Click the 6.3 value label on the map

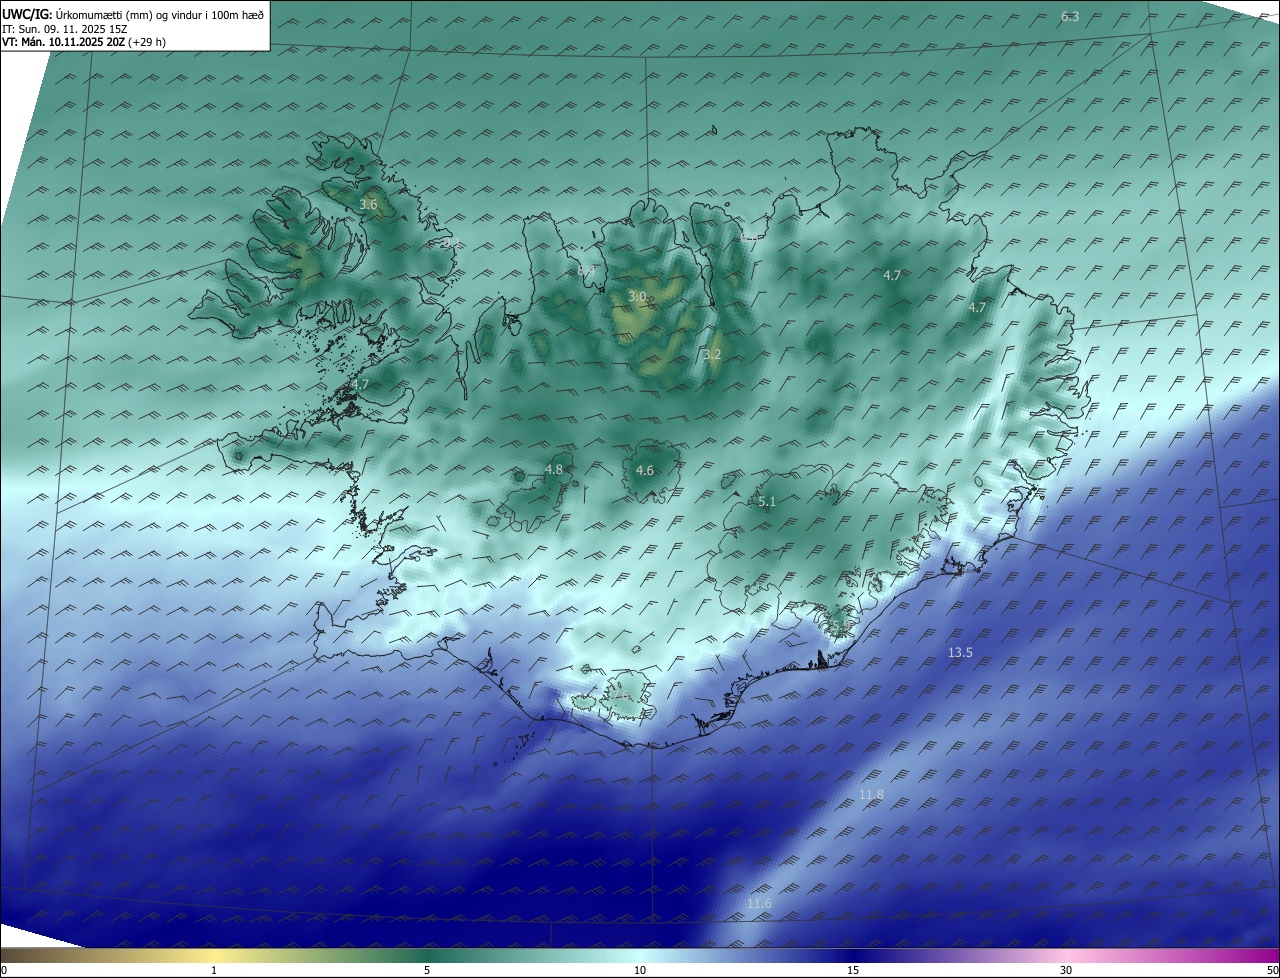pyautogui.click(x=1070, y=16)
